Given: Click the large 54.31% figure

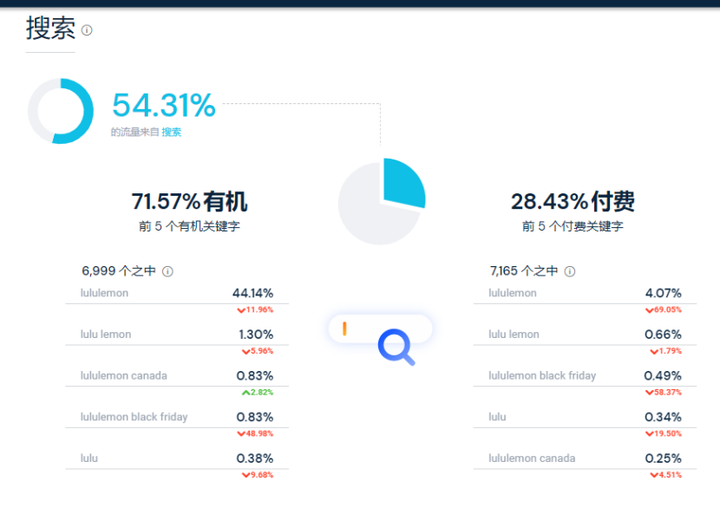Looking at the screenshot, I should click(163, 105).
